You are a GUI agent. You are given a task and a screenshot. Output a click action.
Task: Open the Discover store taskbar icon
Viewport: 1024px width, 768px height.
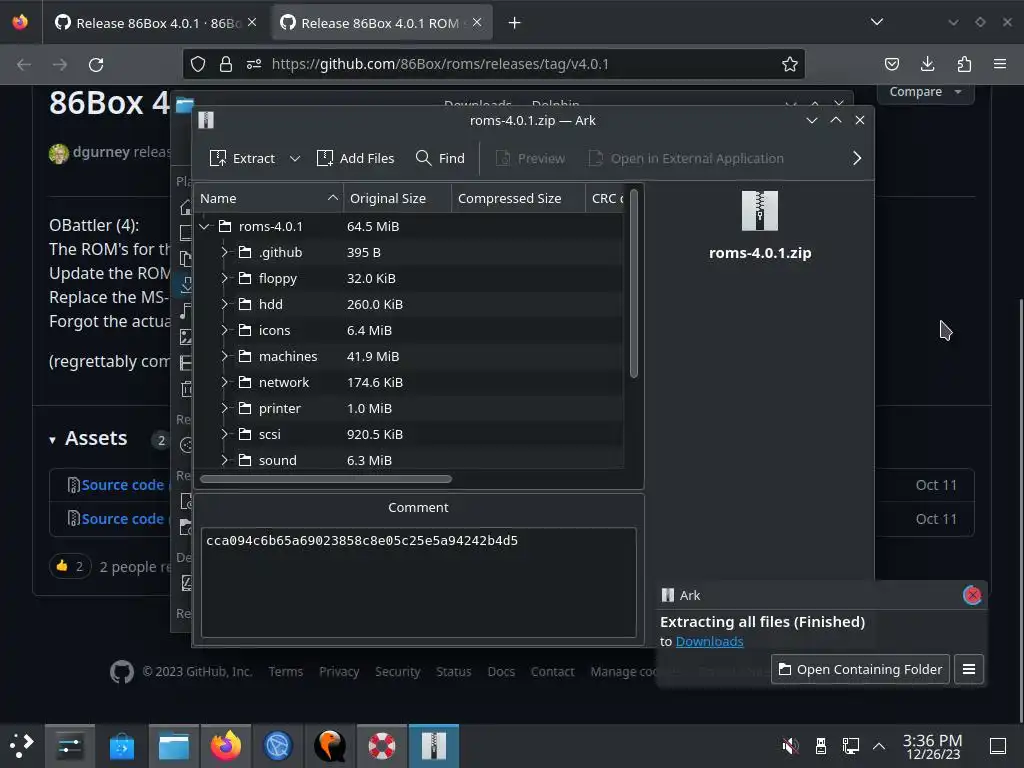coord(121,745)
